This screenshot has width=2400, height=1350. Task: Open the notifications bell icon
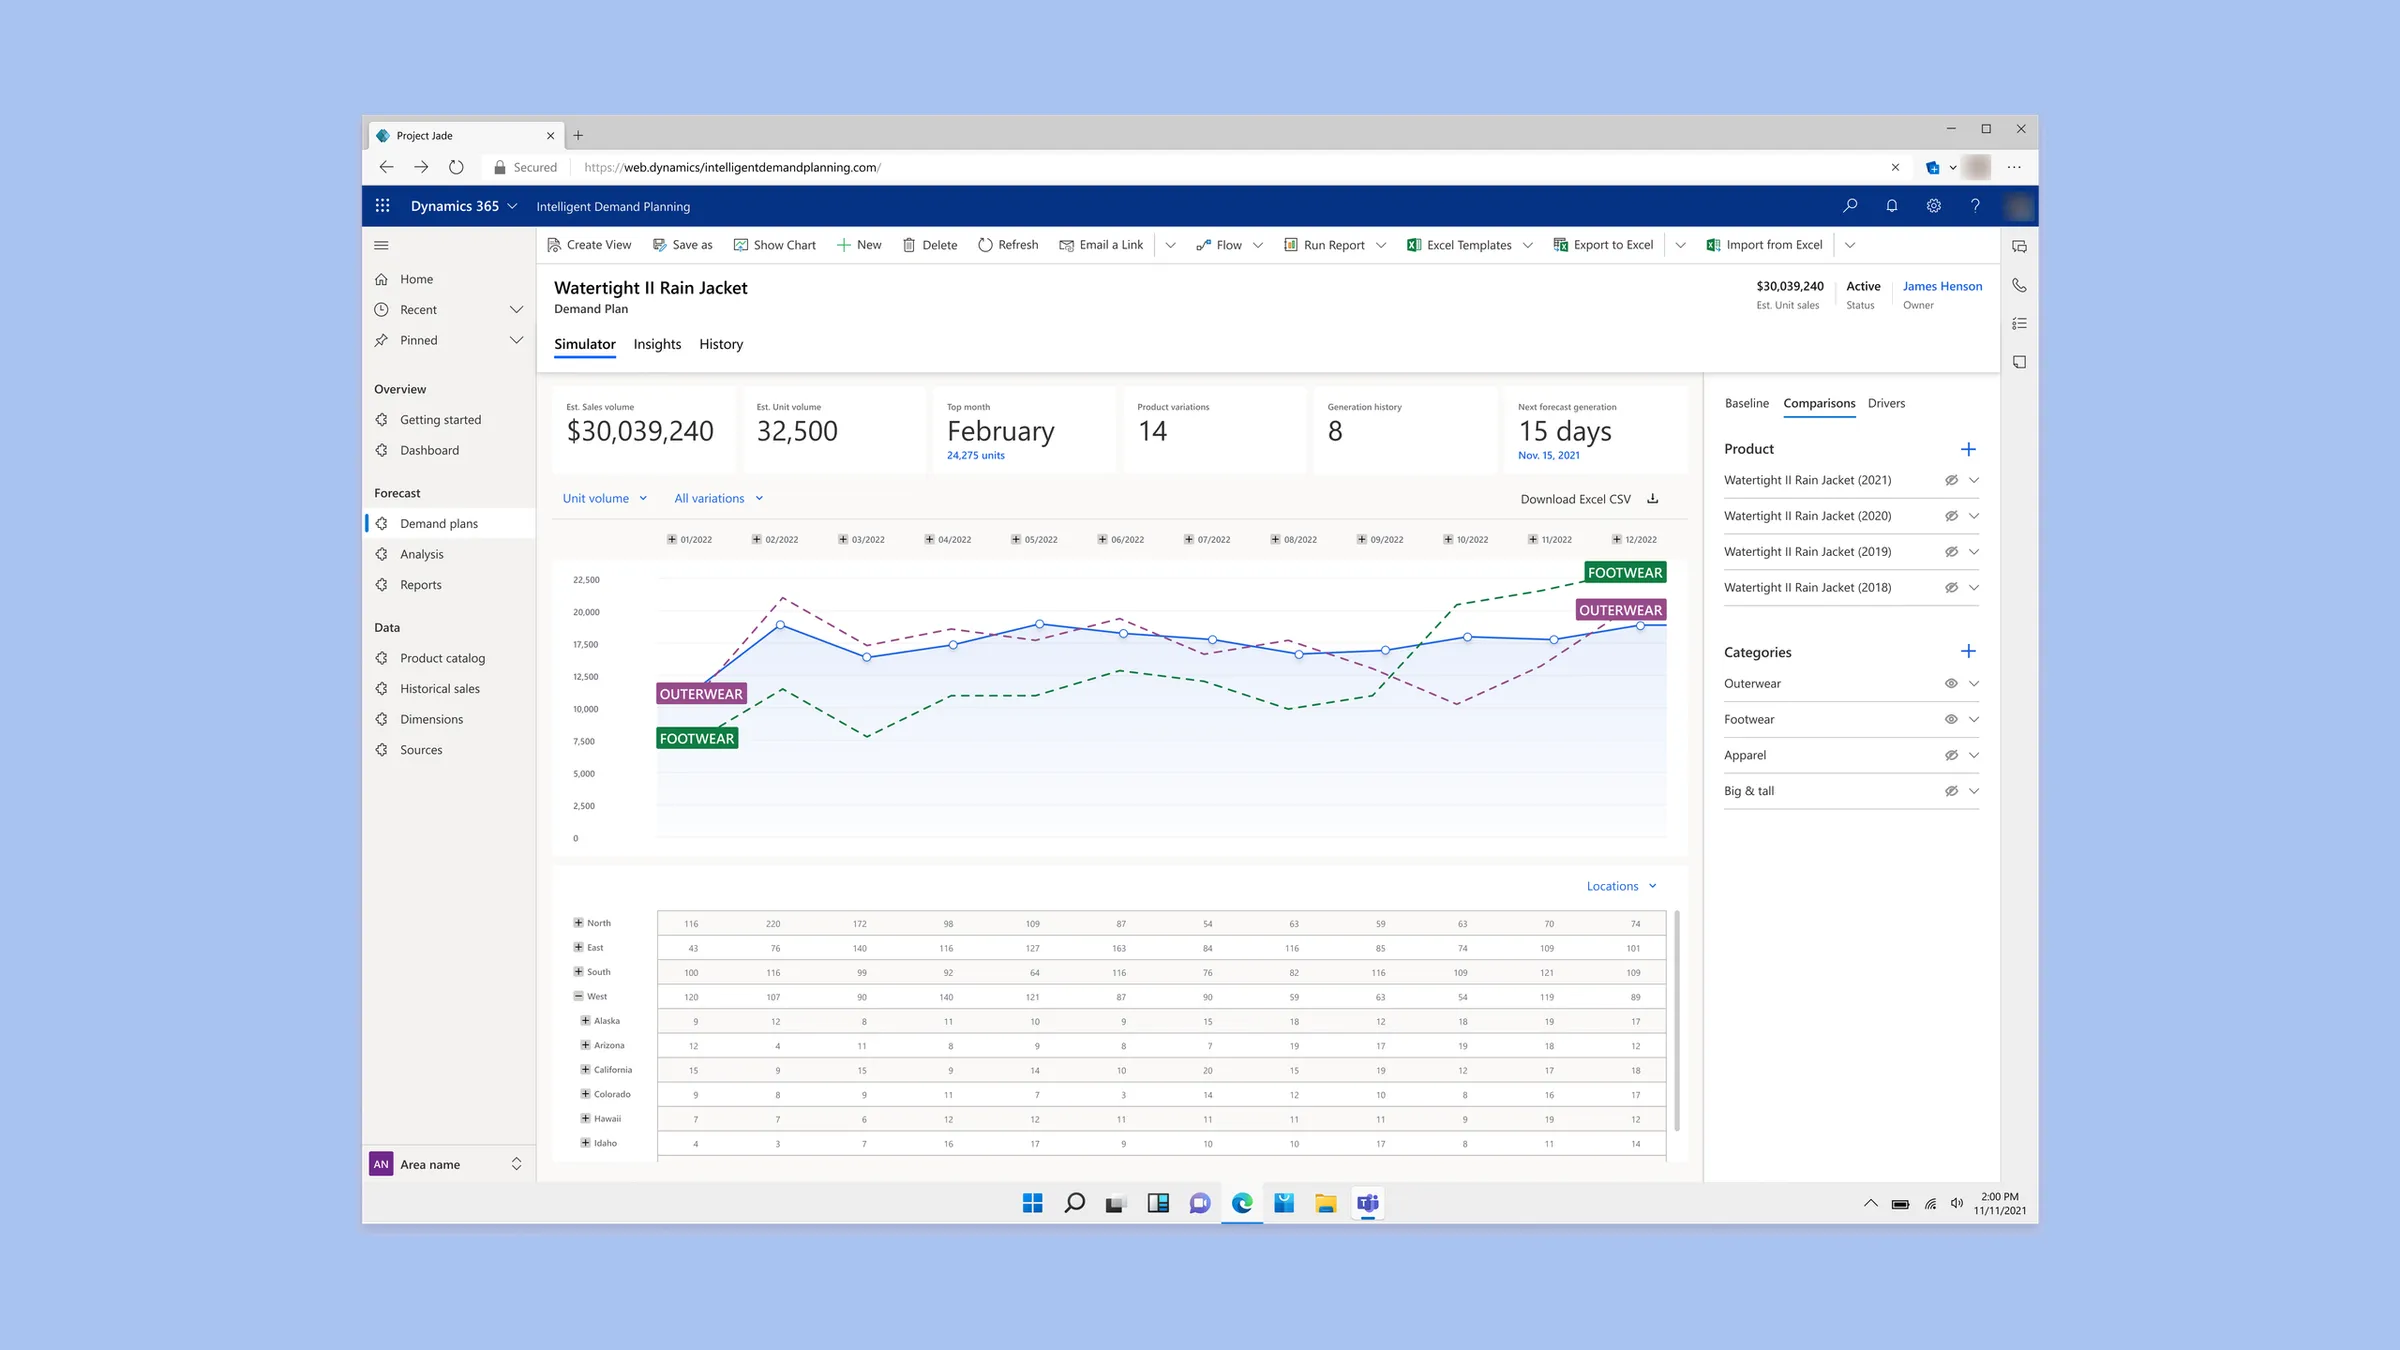pyautogui.click(x=1892, y=206)
